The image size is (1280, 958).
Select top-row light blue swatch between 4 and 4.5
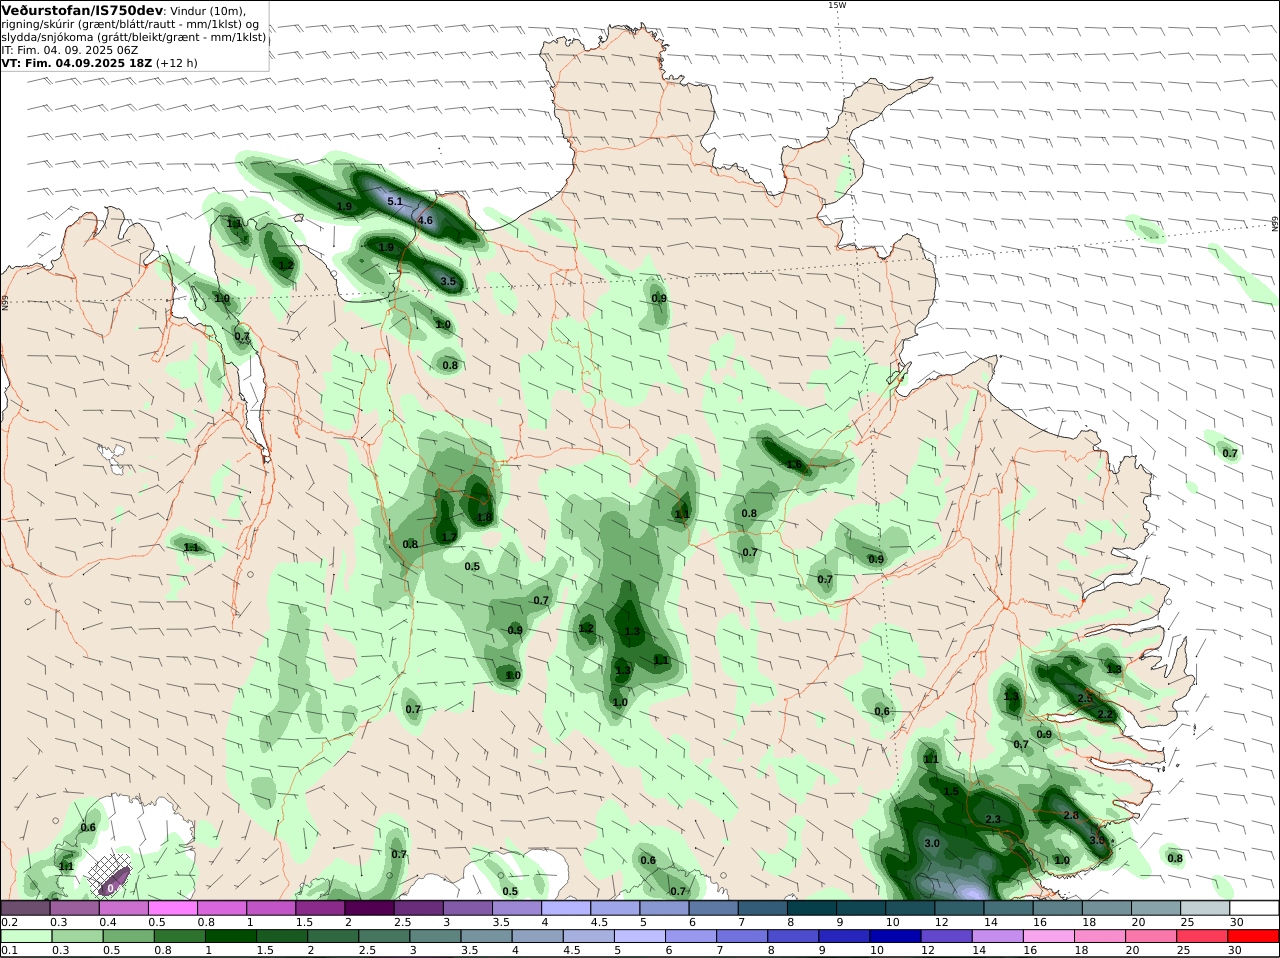566,908
